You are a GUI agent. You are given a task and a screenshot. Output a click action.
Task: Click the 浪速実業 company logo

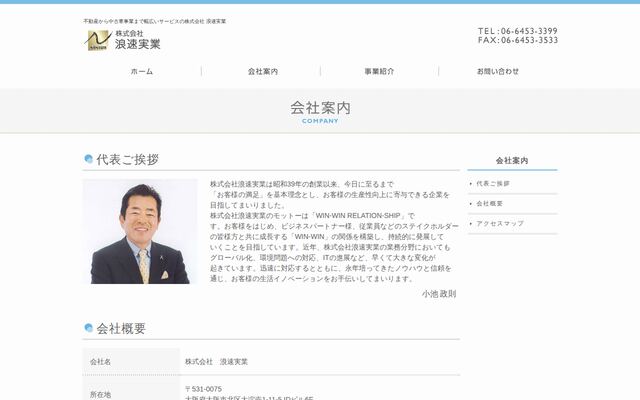122,40
